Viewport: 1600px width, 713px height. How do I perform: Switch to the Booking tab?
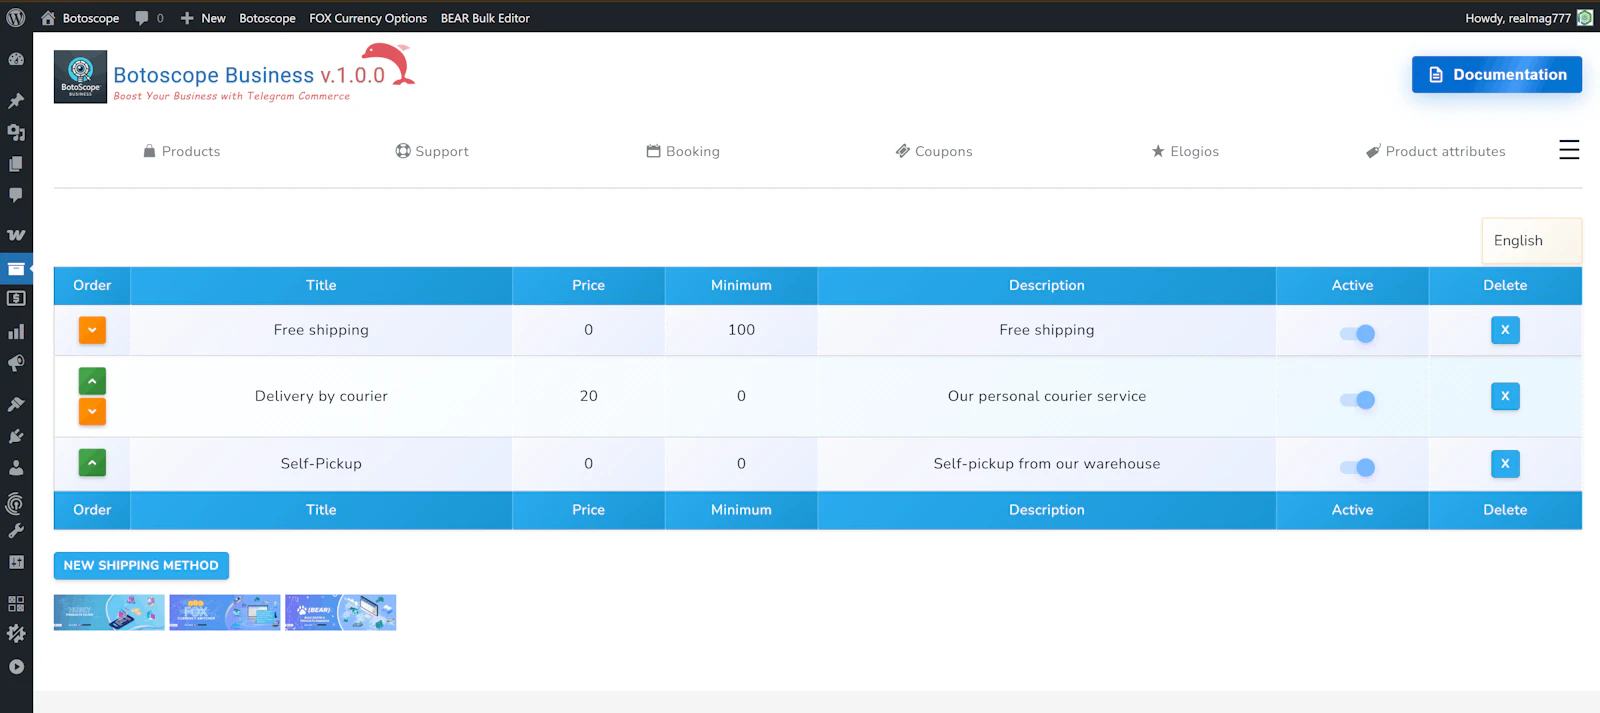(x=683, y=151)
